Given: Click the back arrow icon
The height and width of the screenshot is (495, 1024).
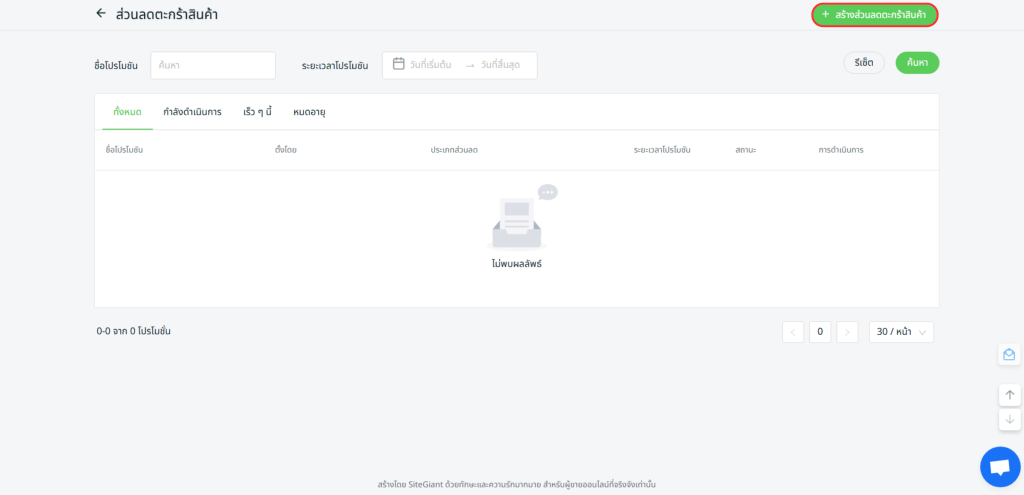Looking at the screenshot, I should 100,14.
